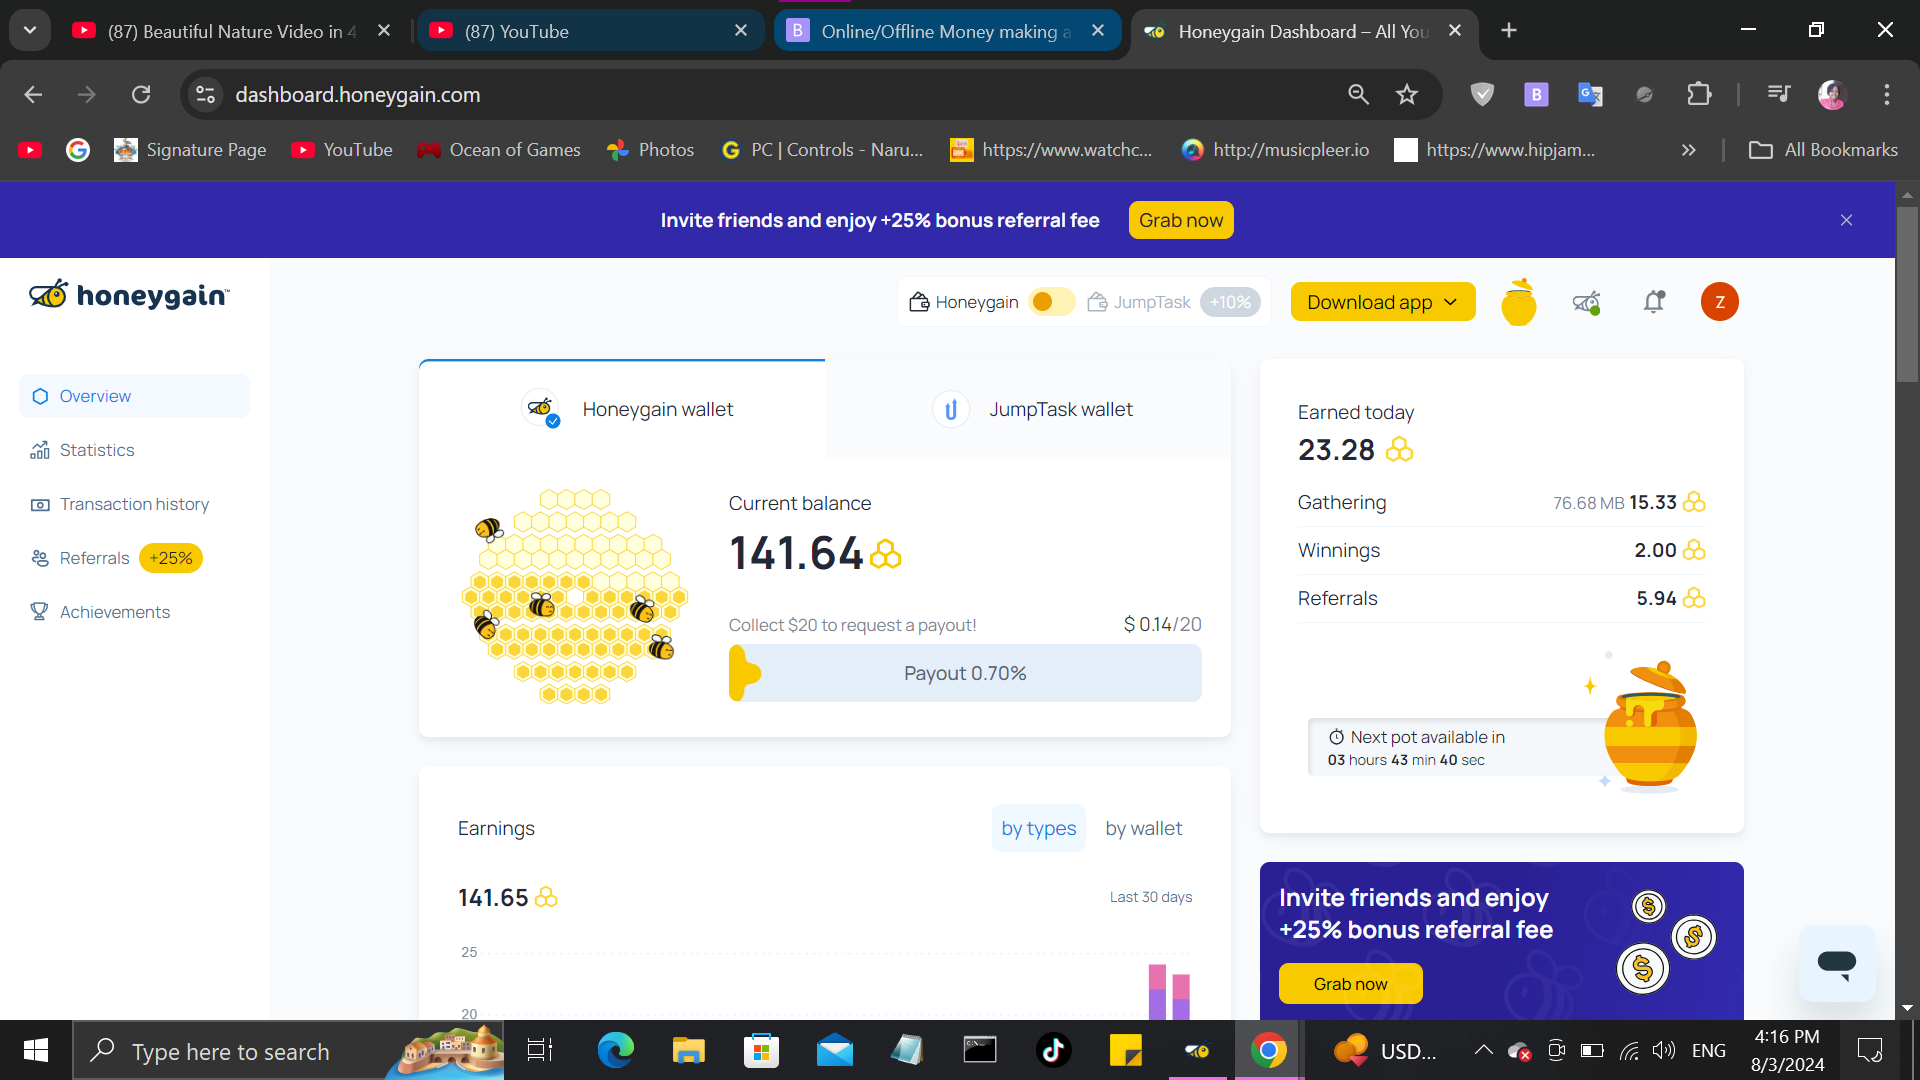The width and height of the screenshot is (1920, 1080).
Task: Click the honey pot icon in header
Action: pyautogui.click(x=1518, y=302)
